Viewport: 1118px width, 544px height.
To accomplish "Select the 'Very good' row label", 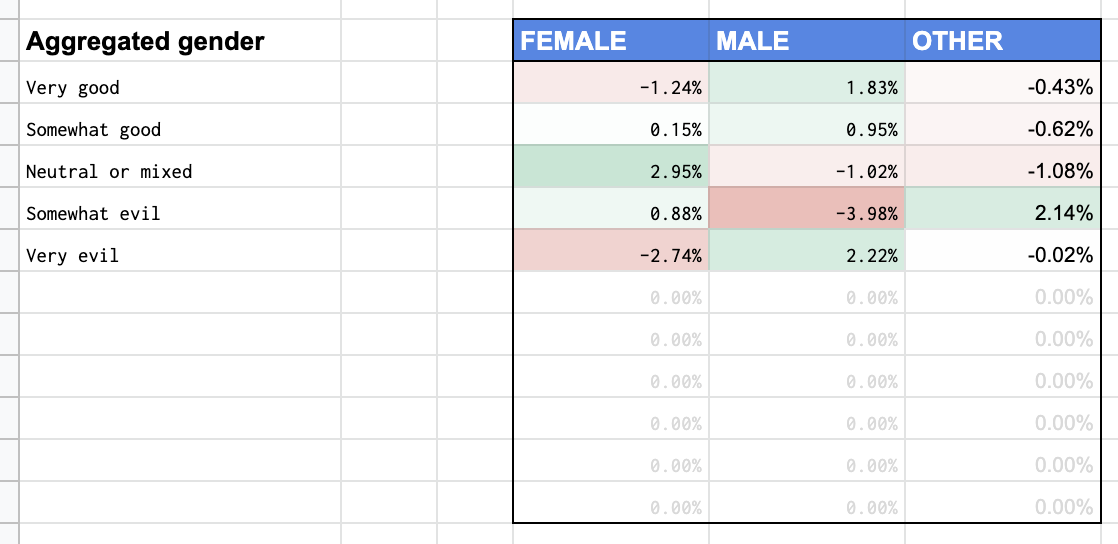I will (73, 87).
